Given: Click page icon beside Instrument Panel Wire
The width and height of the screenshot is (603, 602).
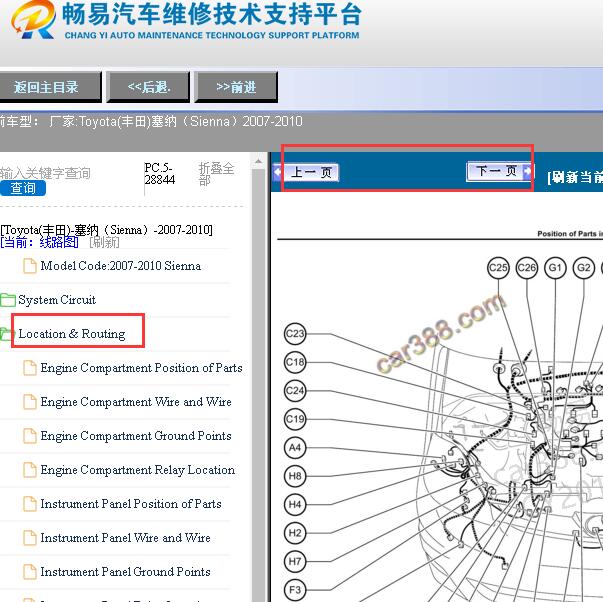Looking at the screenshot, I should pyautogui.click(x=30, y=538).
